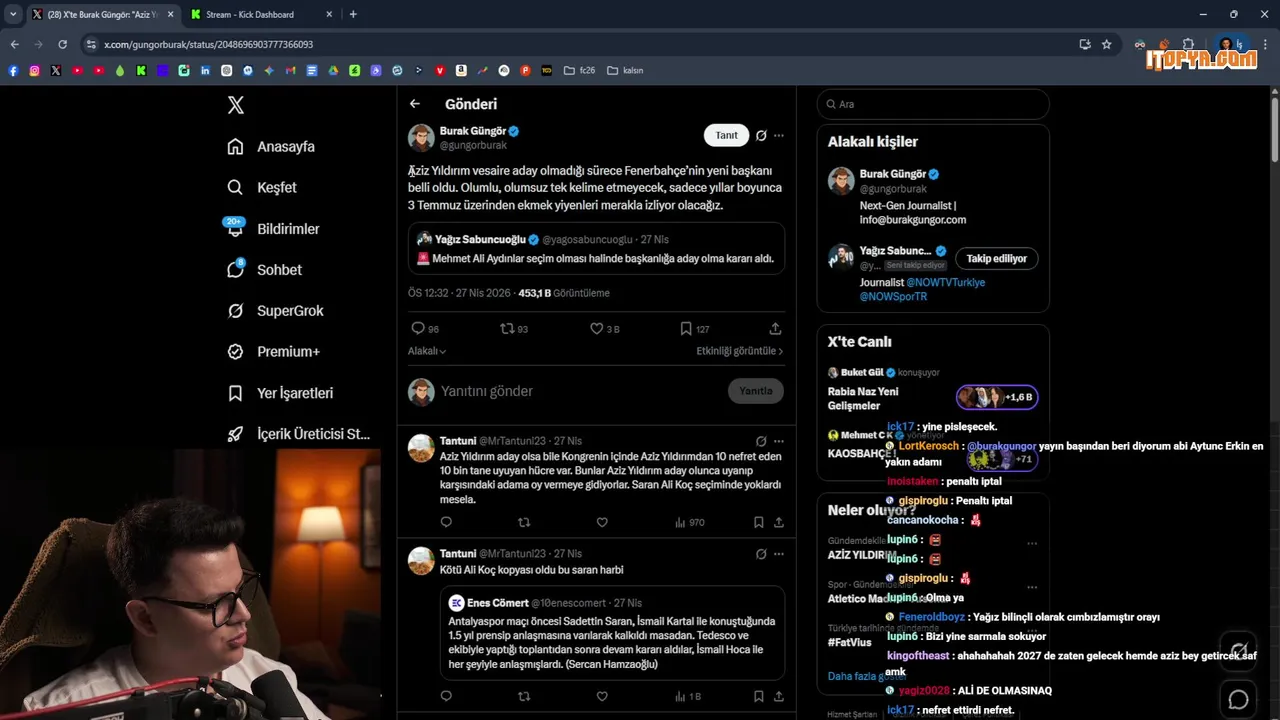Switch to Stream - Kick Dashboard tab
1280x720 pixels.
coord(250,14)
